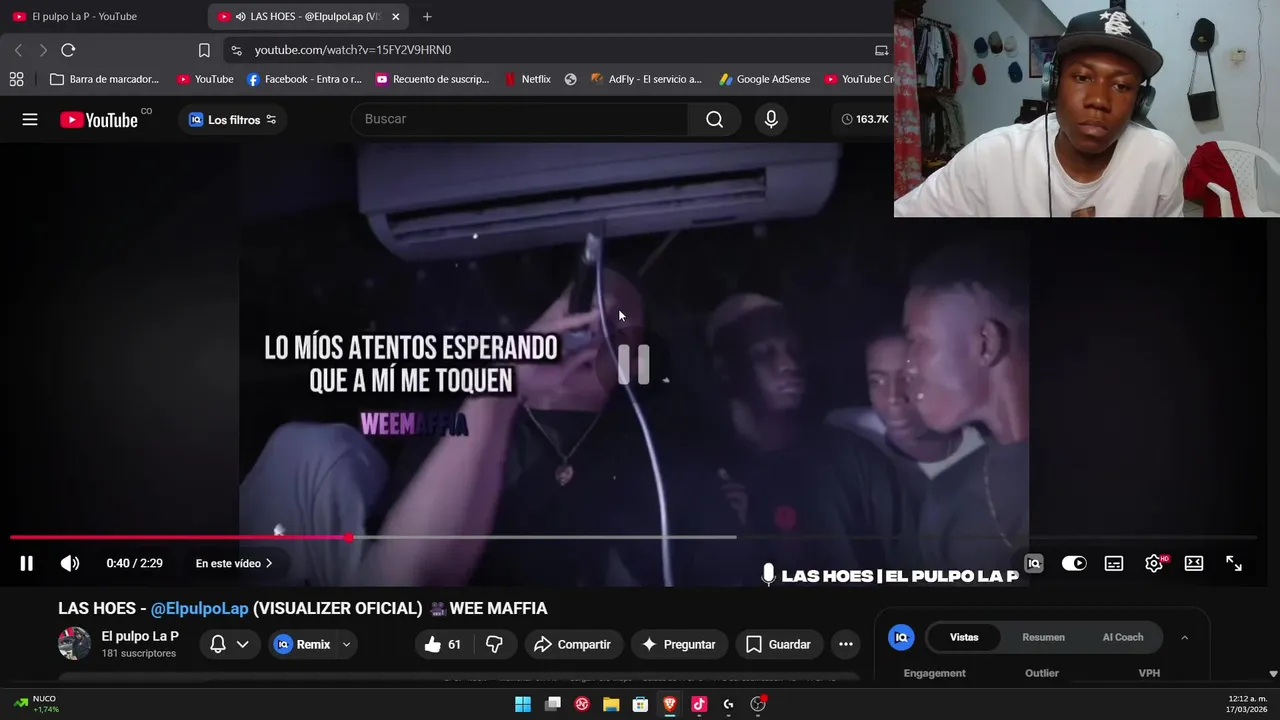Click the Compartir share button
Viewport: 1280px width, 720px height.
click(572, 644)
